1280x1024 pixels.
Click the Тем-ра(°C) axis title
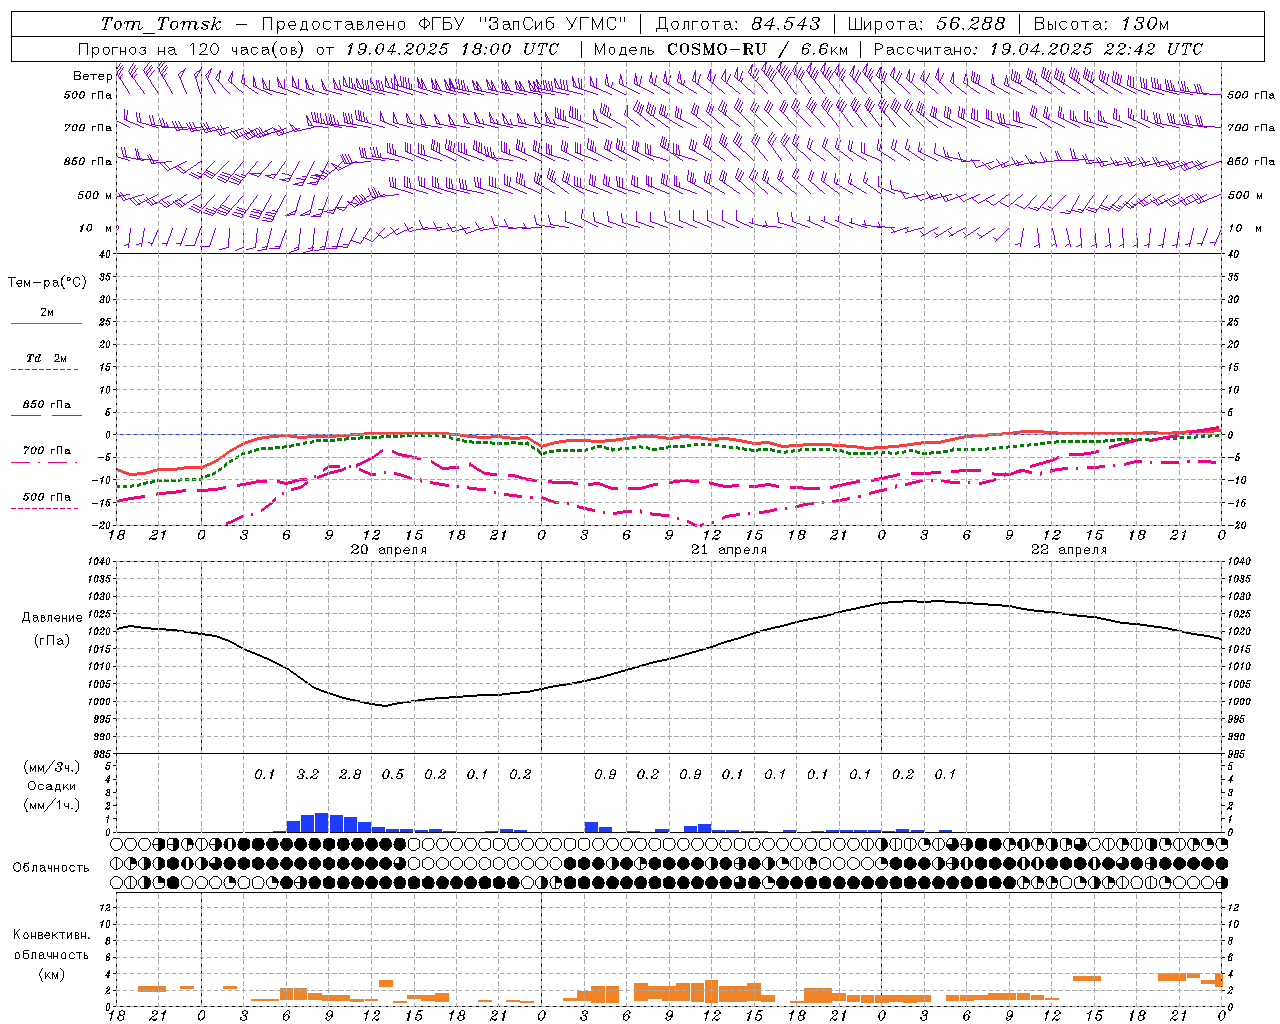(47, 282)
